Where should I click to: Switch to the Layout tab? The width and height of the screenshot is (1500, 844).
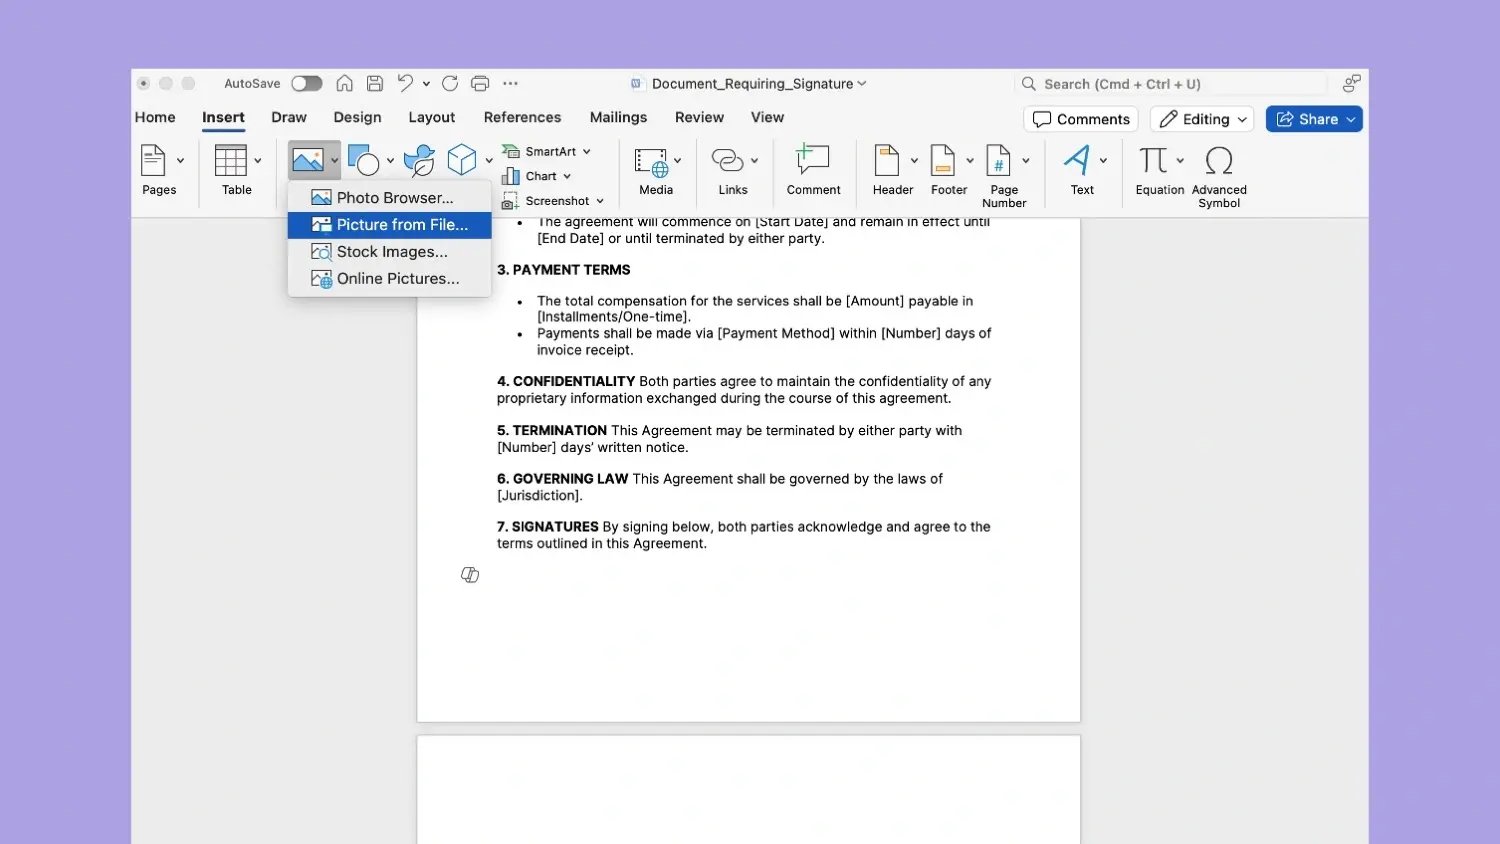click(431, 118)
